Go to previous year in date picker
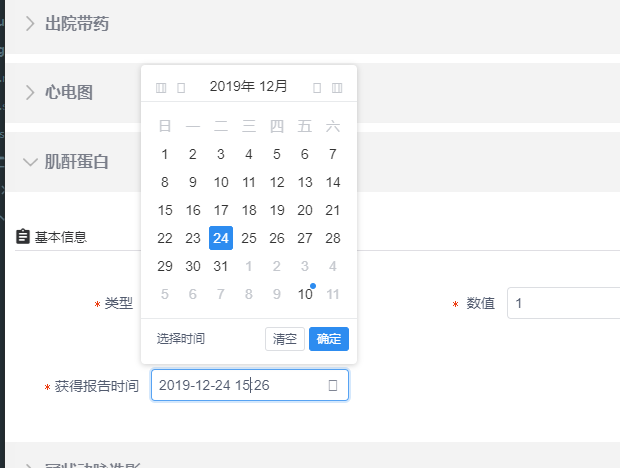Viewport: 620px width, 468px height. point(161,87)
